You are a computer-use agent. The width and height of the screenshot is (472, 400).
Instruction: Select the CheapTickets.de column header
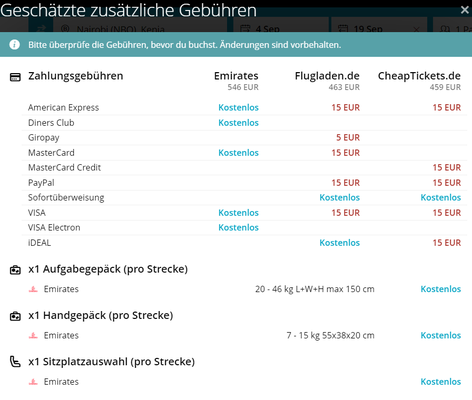pyautogui.click(x=419, y=76)
